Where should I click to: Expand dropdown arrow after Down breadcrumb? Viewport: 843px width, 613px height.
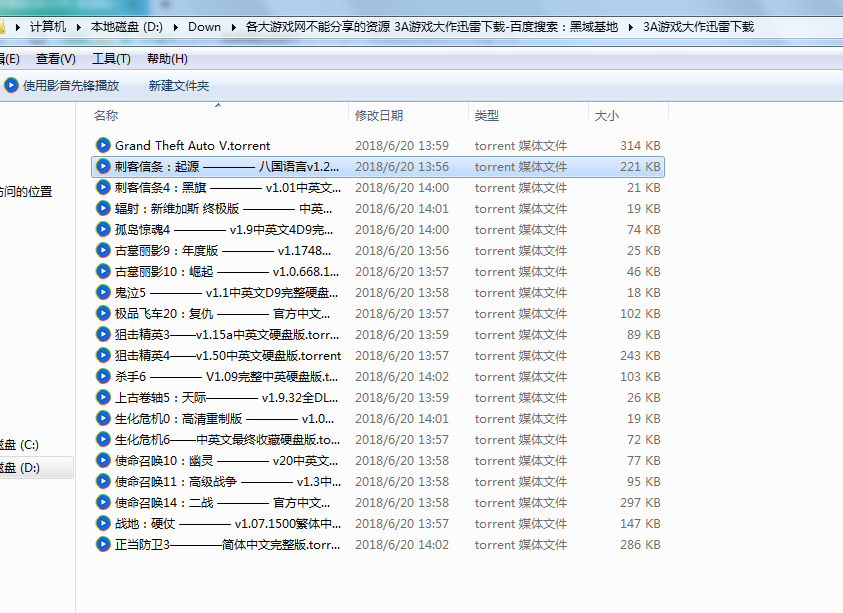(233, 27)
